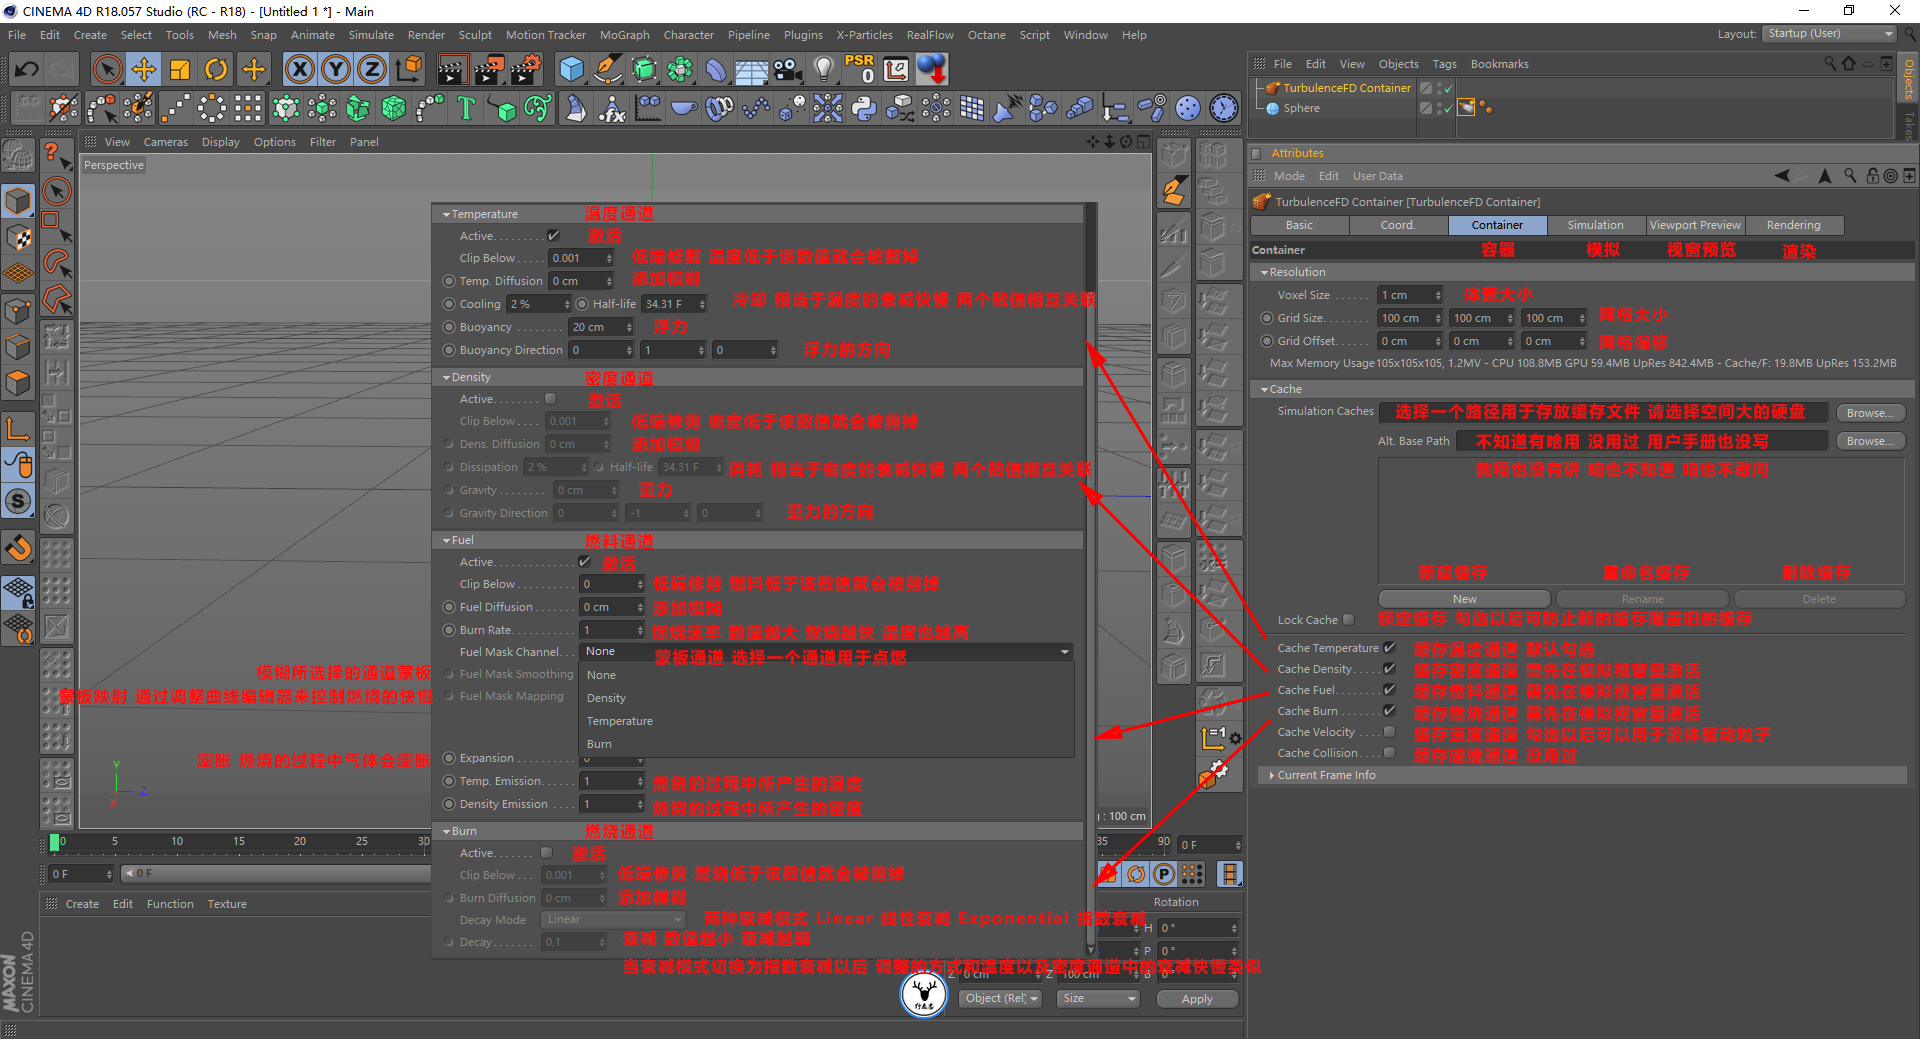The height and width of the screenshot is (1039, 1920).
Task: Enable the Lock Cache checkbox
Action: click(1349, 620)
